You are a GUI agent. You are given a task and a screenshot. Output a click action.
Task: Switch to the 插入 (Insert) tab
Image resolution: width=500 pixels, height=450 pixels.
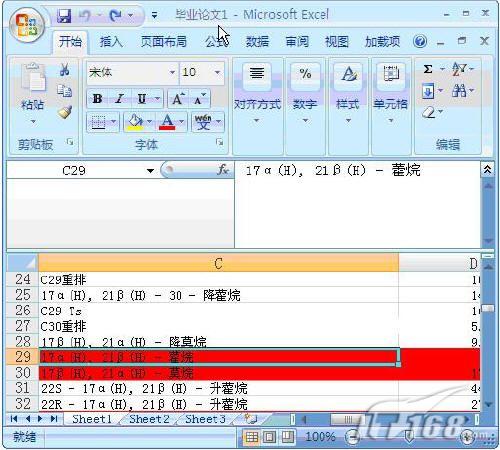(x=111, y=42)
